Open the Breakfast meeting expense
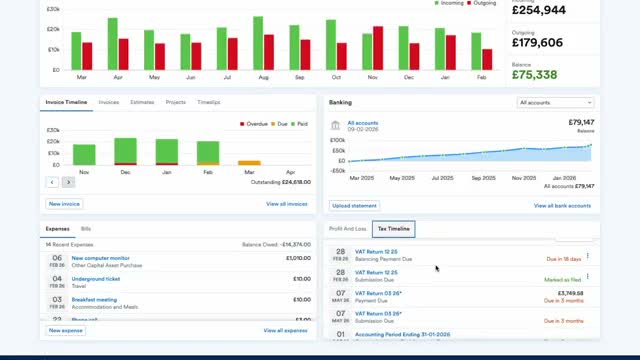The height and width of the screenshot is (360, 640). click(94, 300)
